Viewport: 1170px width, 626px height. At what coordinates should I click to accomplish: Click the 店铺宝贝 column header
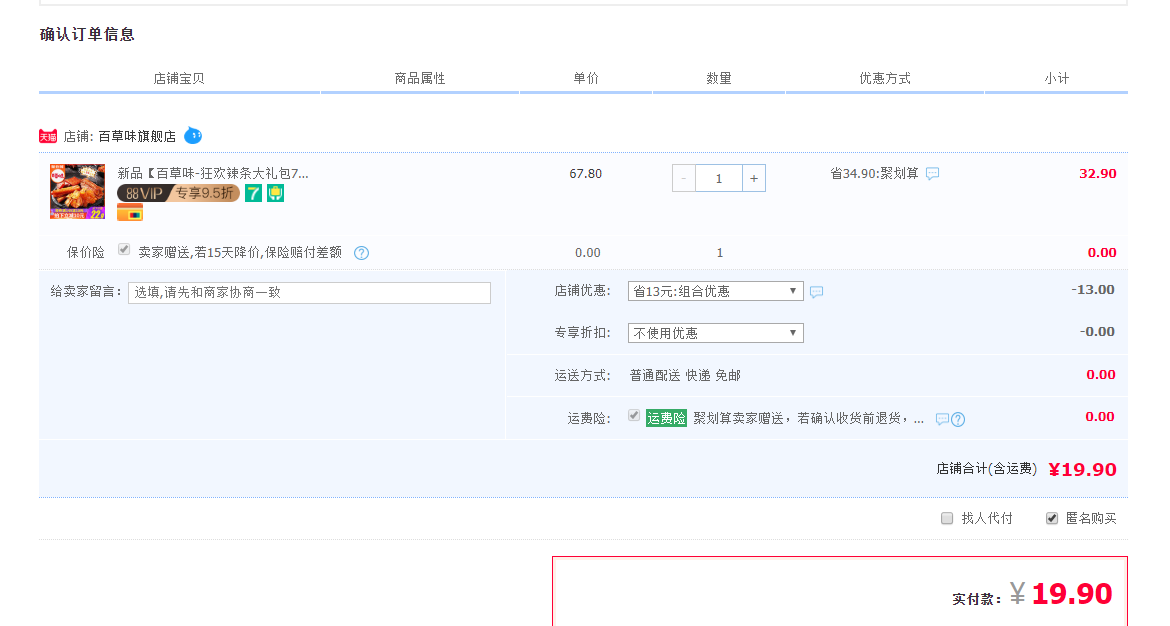coord(179,78)
